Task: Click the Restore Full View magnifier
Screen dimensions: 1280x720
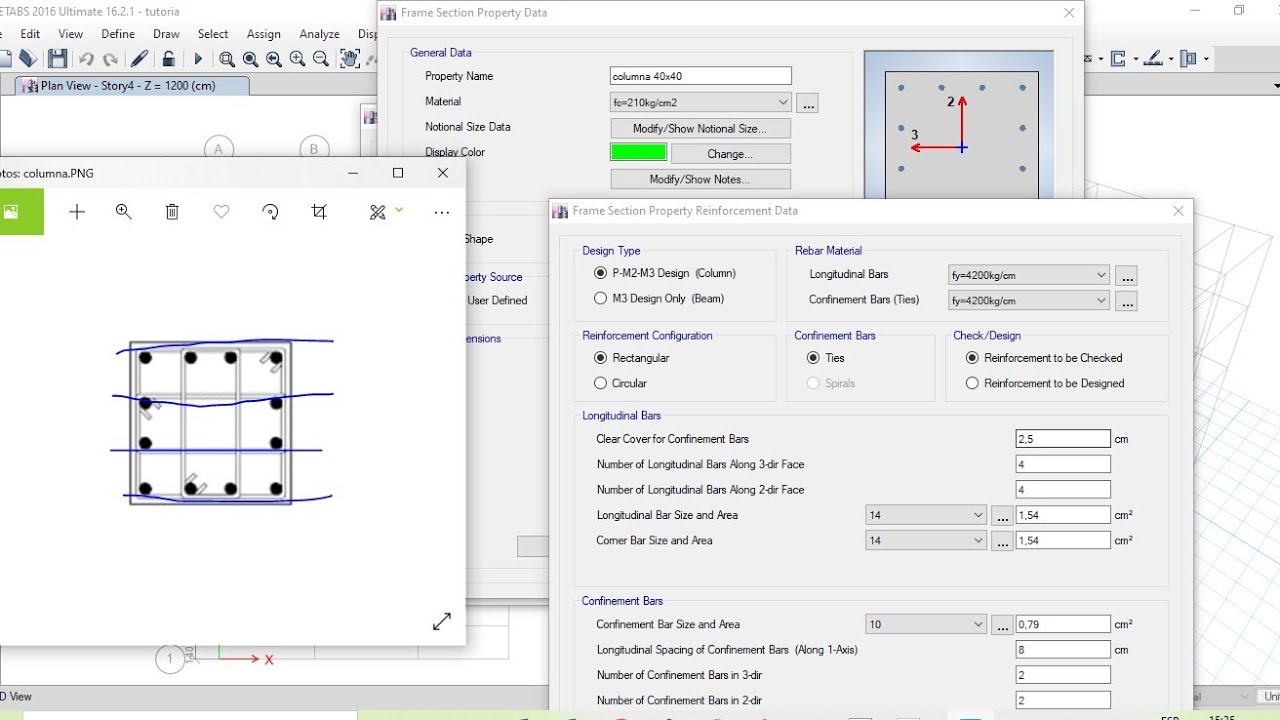Action: [x=250, y=59]
